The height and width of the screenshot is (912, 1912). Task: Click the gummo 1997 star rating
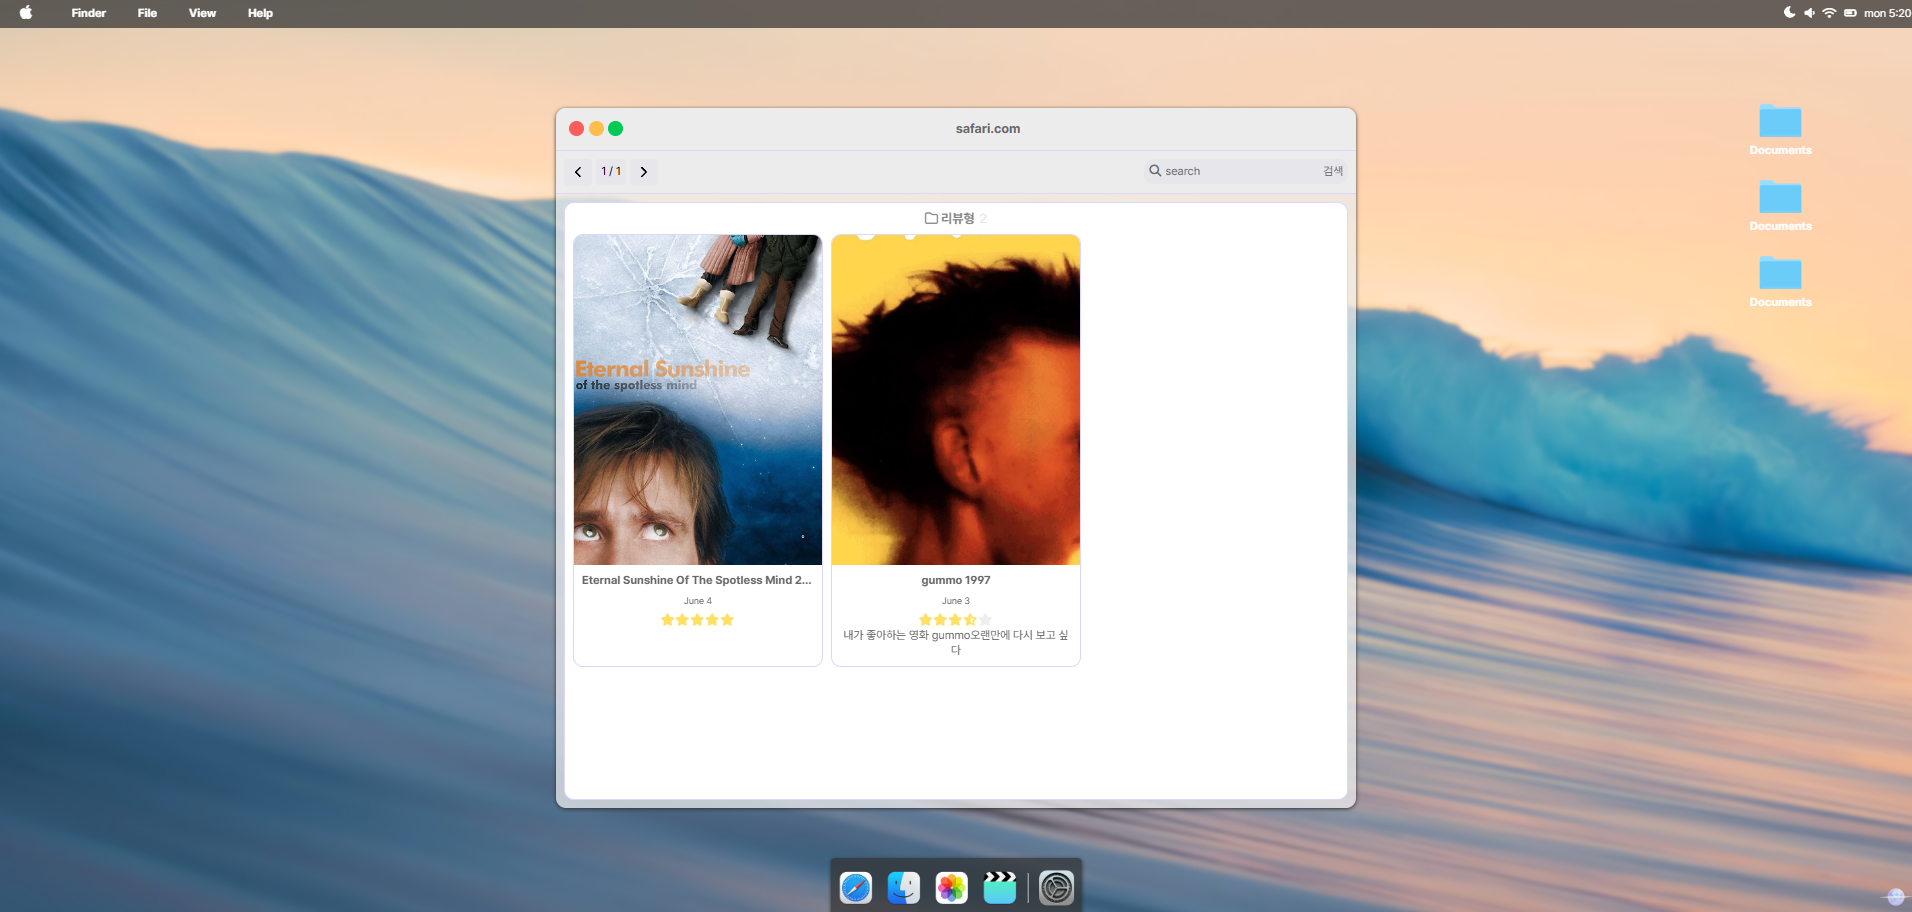pos(956,620)
